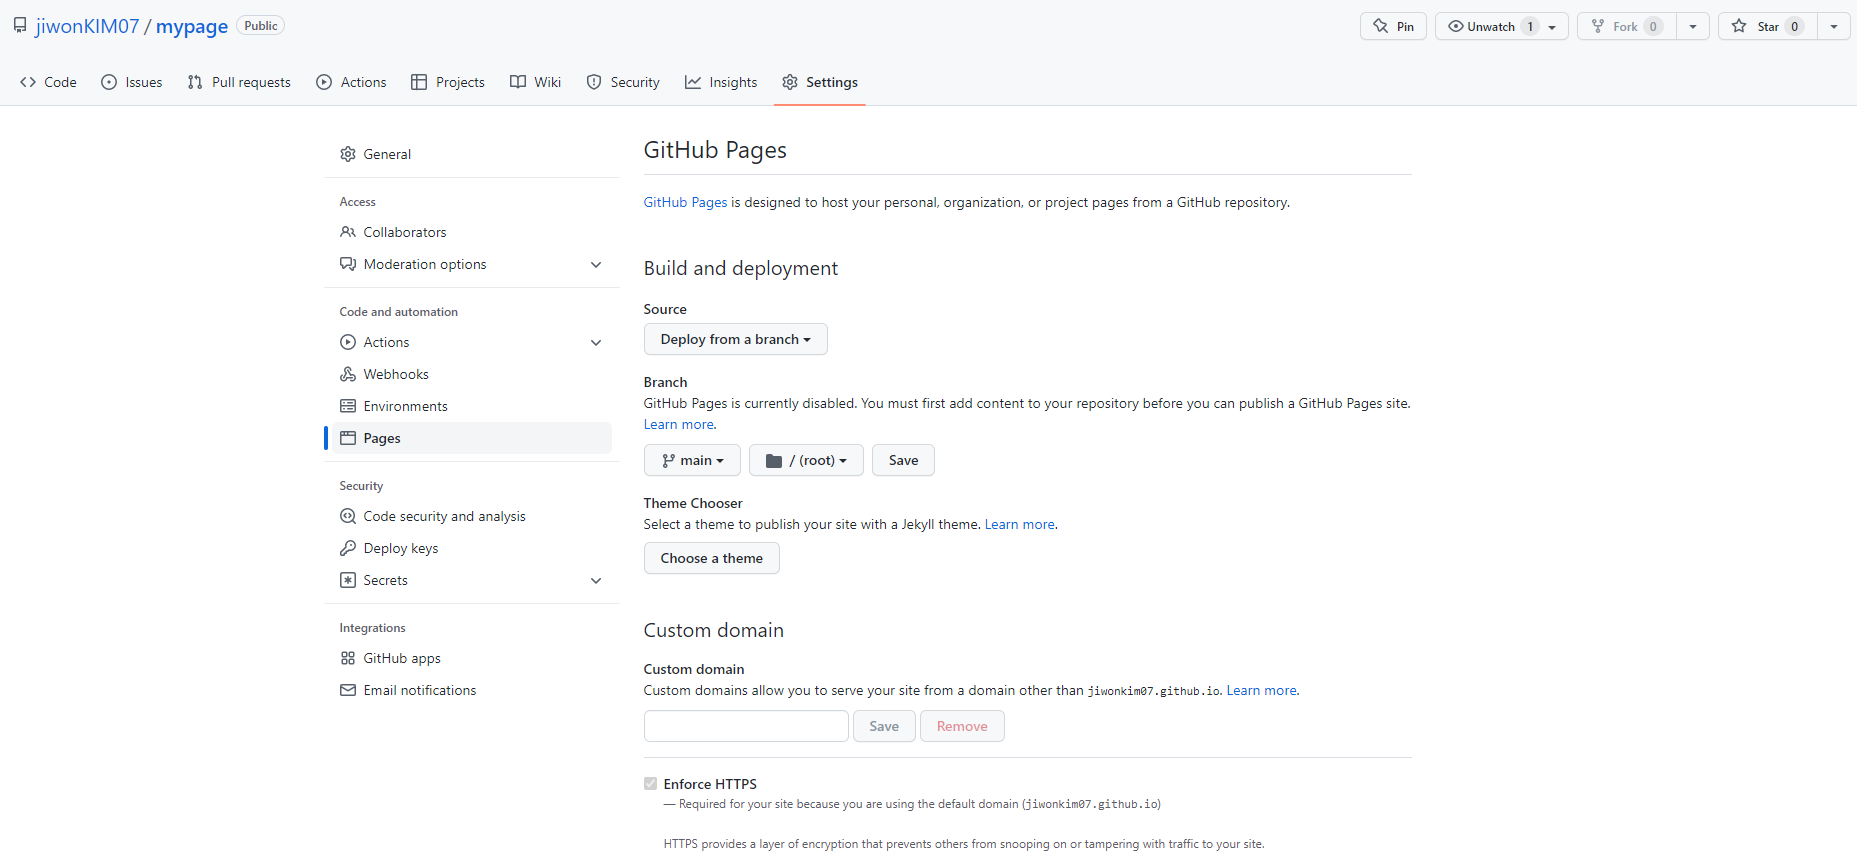Click the repository icon beside jiwonKIM07
The height and width of the screenshot is (852, 1857).
20,26
